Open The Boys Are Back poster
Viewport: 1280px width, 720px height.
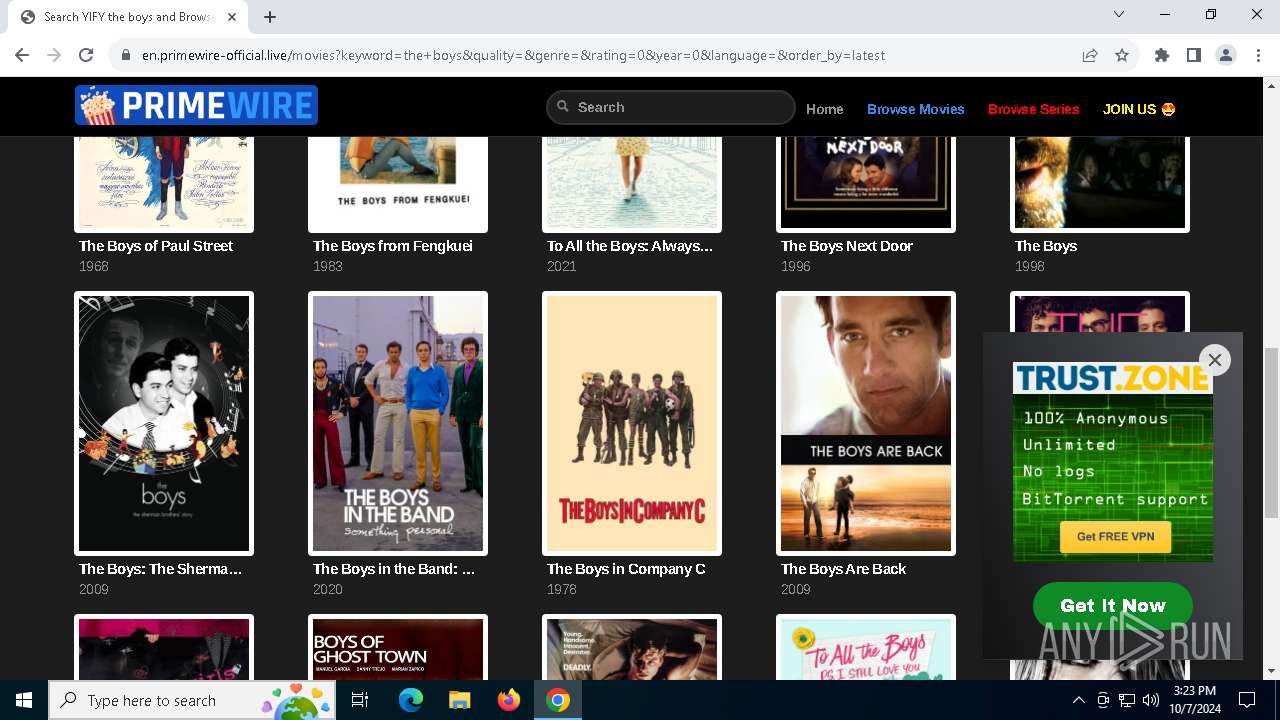point(866,423)
